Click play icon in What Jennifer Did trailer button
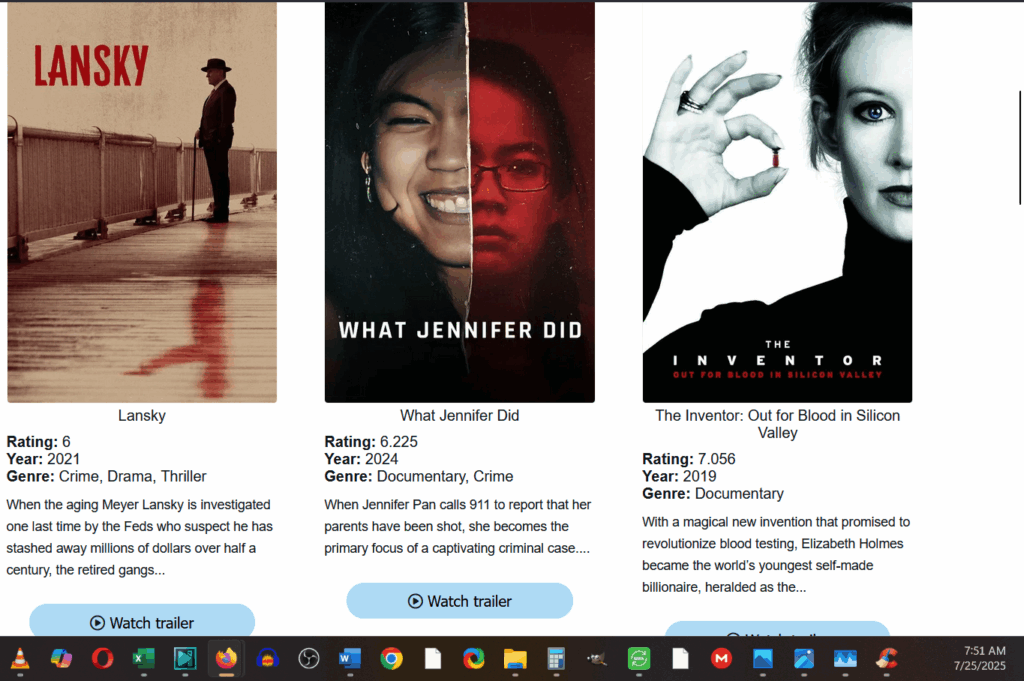Viewport: 1024px width, 681px height. (415, 601)
